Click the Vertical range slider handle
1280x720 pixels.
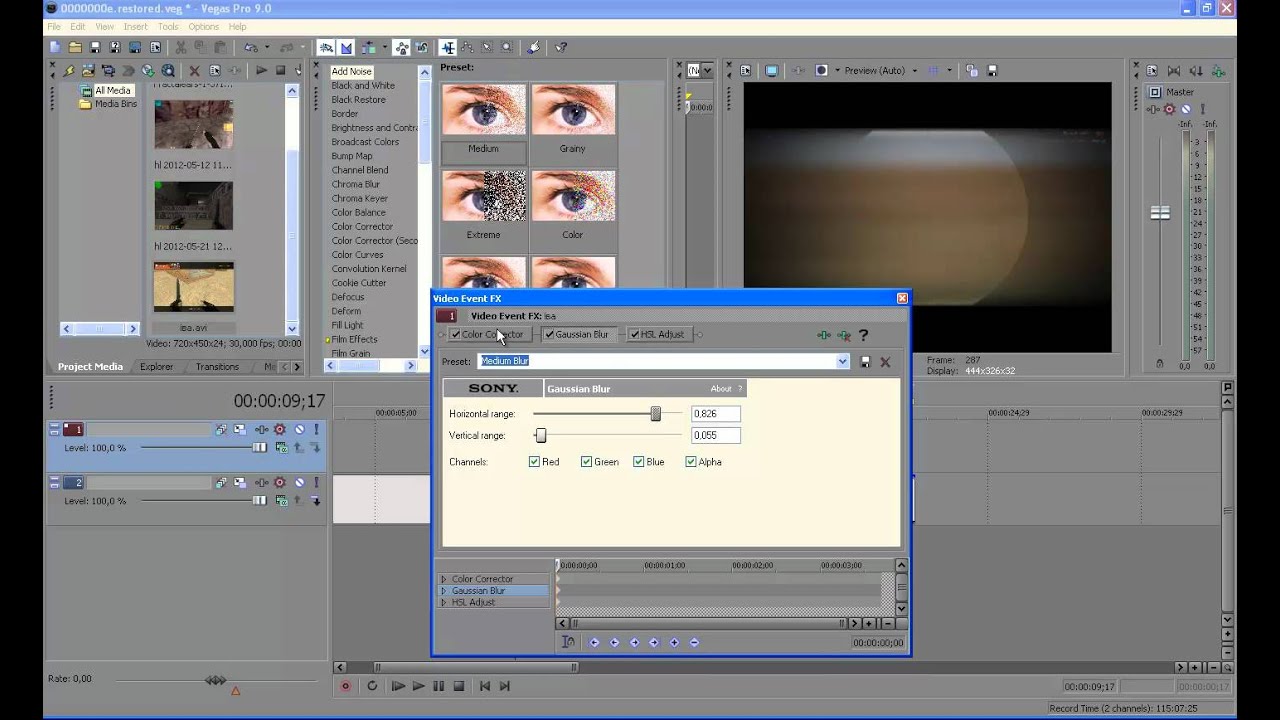coord(541,436)
